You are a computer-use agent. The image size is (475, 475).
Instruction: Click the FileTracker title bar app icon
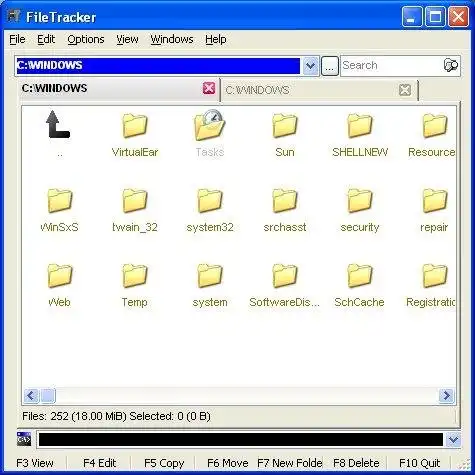[x=14, y=16]
